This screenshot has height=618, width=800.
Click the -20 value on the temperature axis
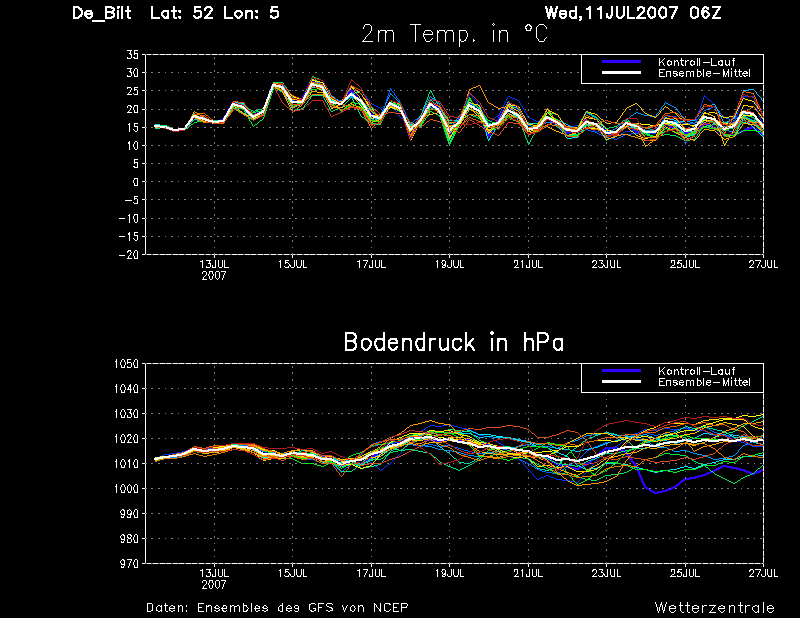pos(129,255)
